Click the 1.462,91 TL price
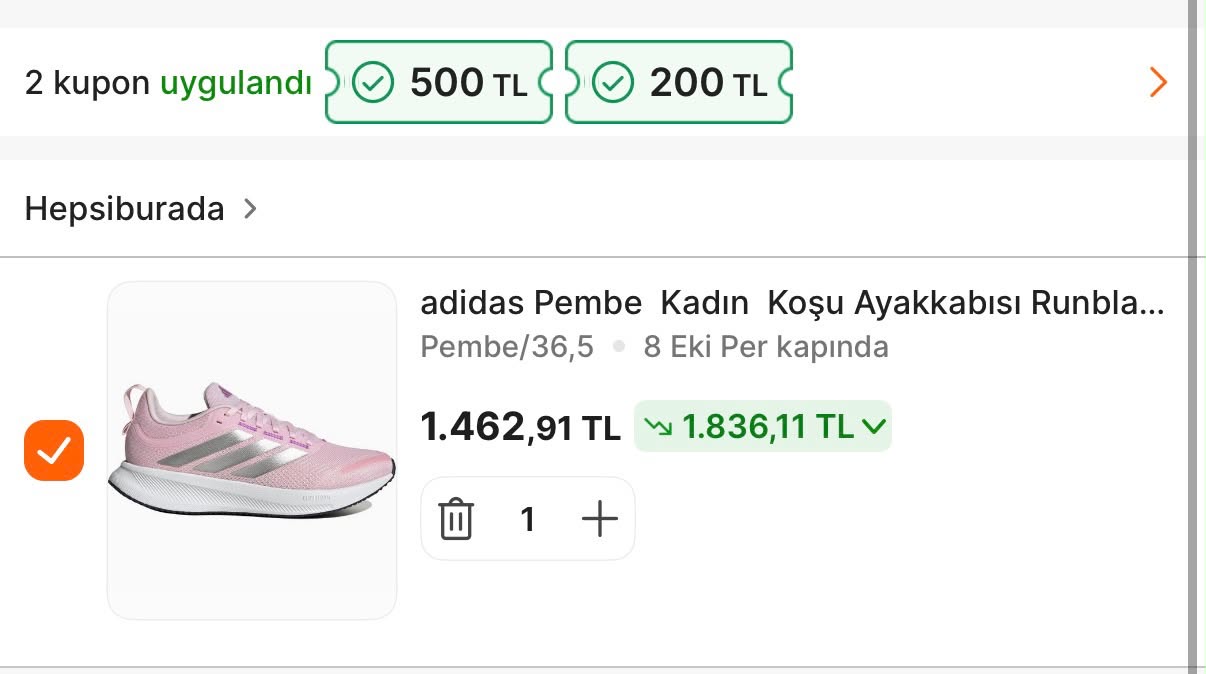Viewport: 1206px width, 674px height. pos(521,427)
